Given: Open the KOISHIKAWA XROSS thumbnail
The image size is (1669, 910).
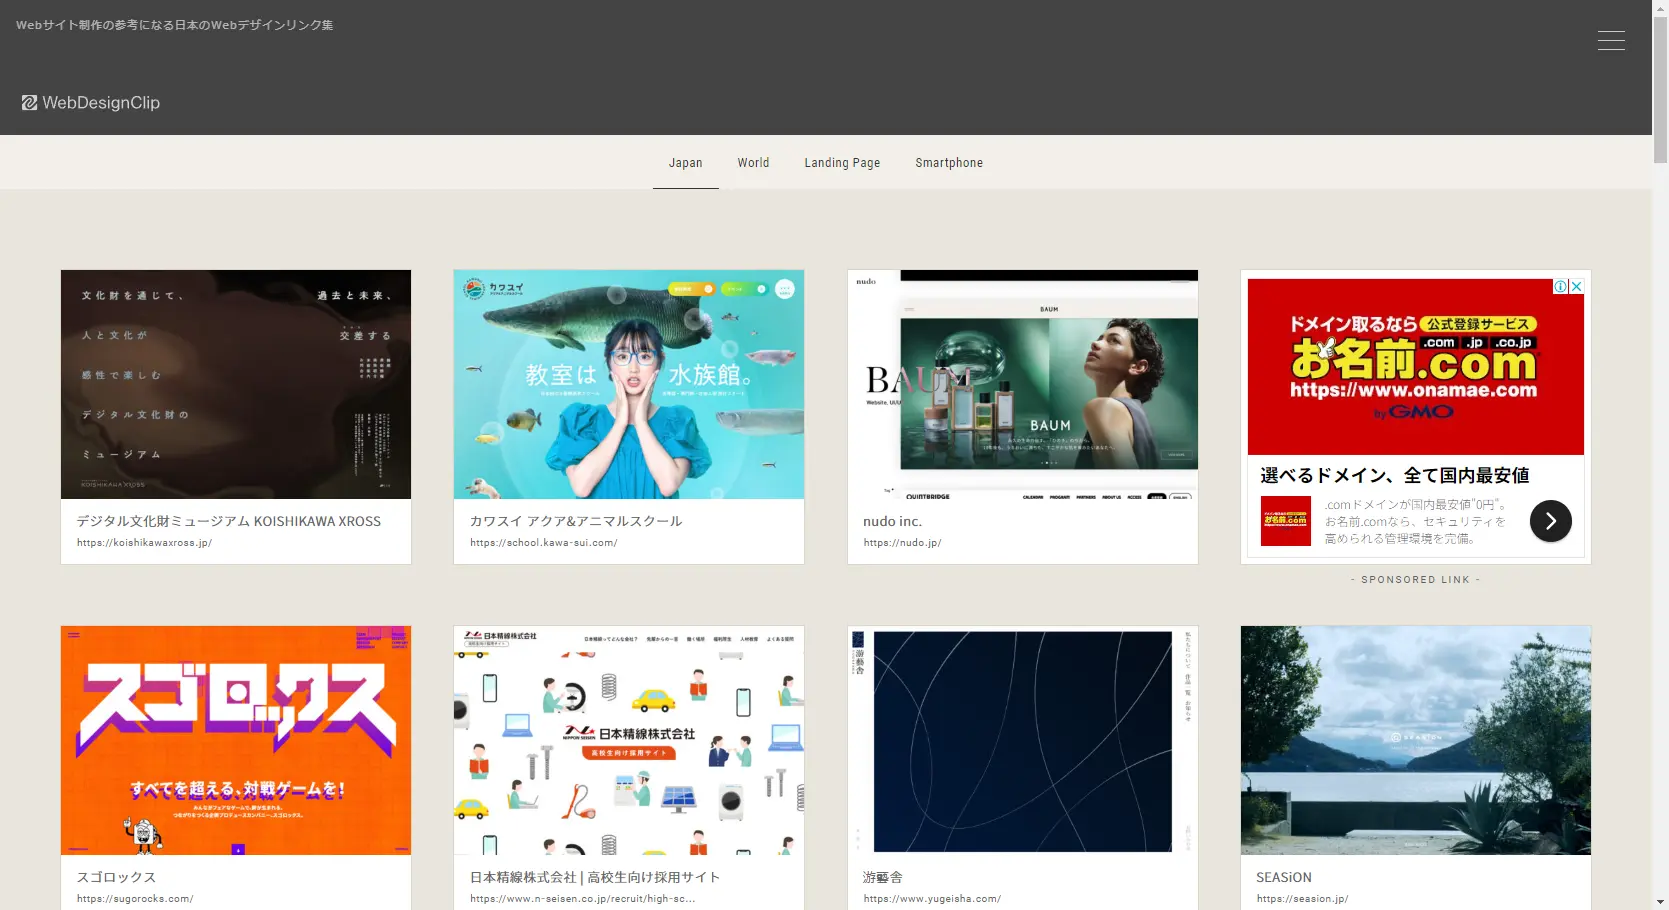Looking at the screenshot, I should [x=236, y=384].
